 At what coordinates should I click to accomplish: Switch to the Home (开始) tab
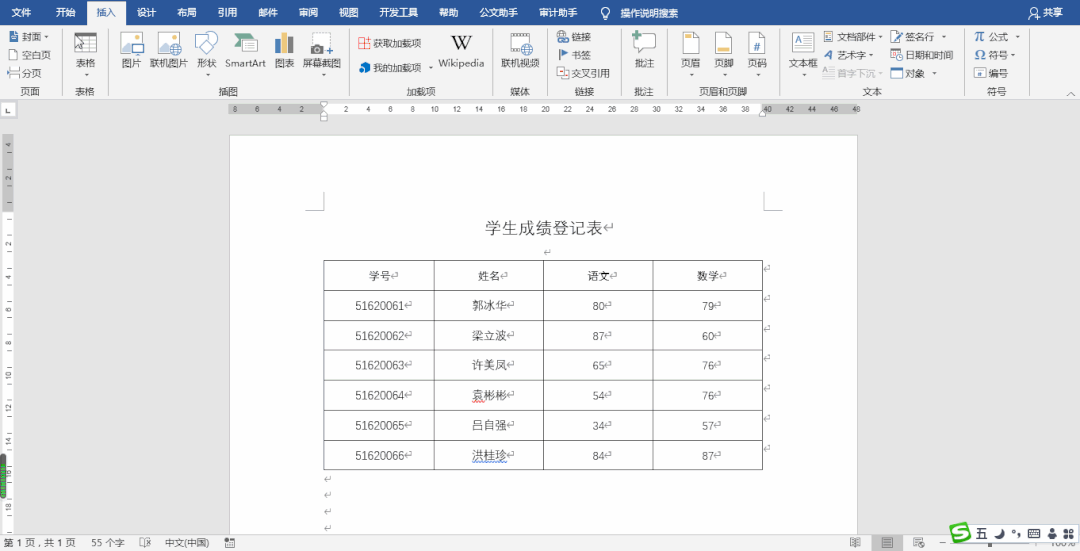65,12
